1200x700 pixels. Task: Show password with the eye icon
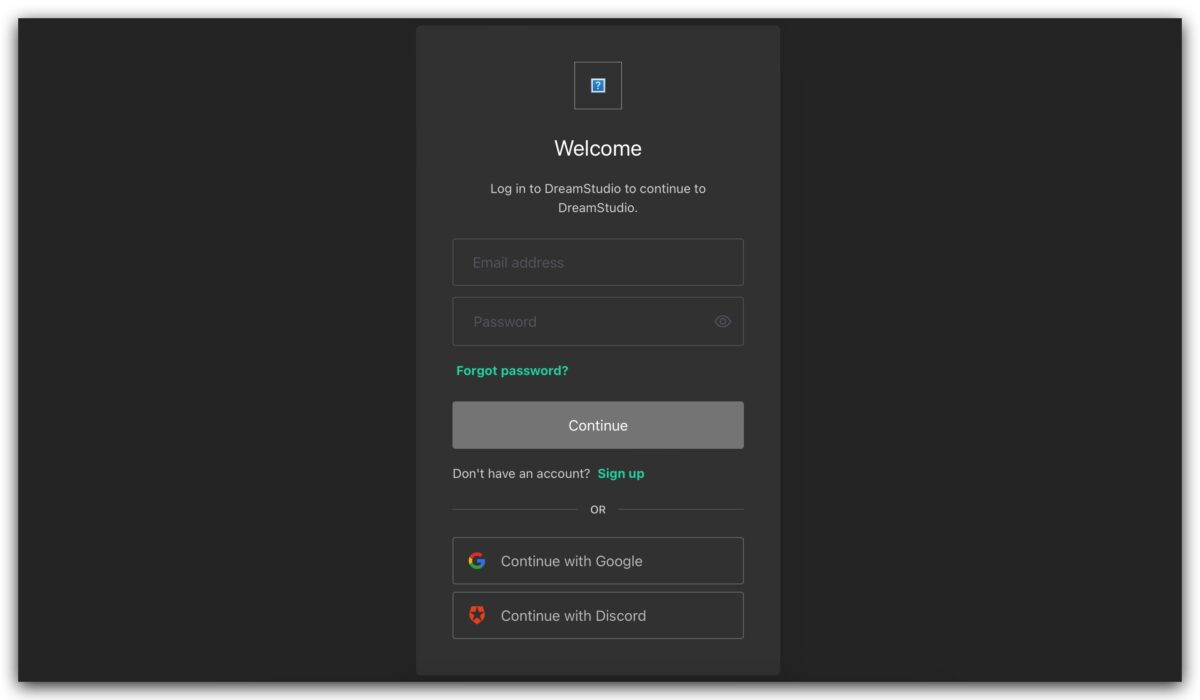723,321
